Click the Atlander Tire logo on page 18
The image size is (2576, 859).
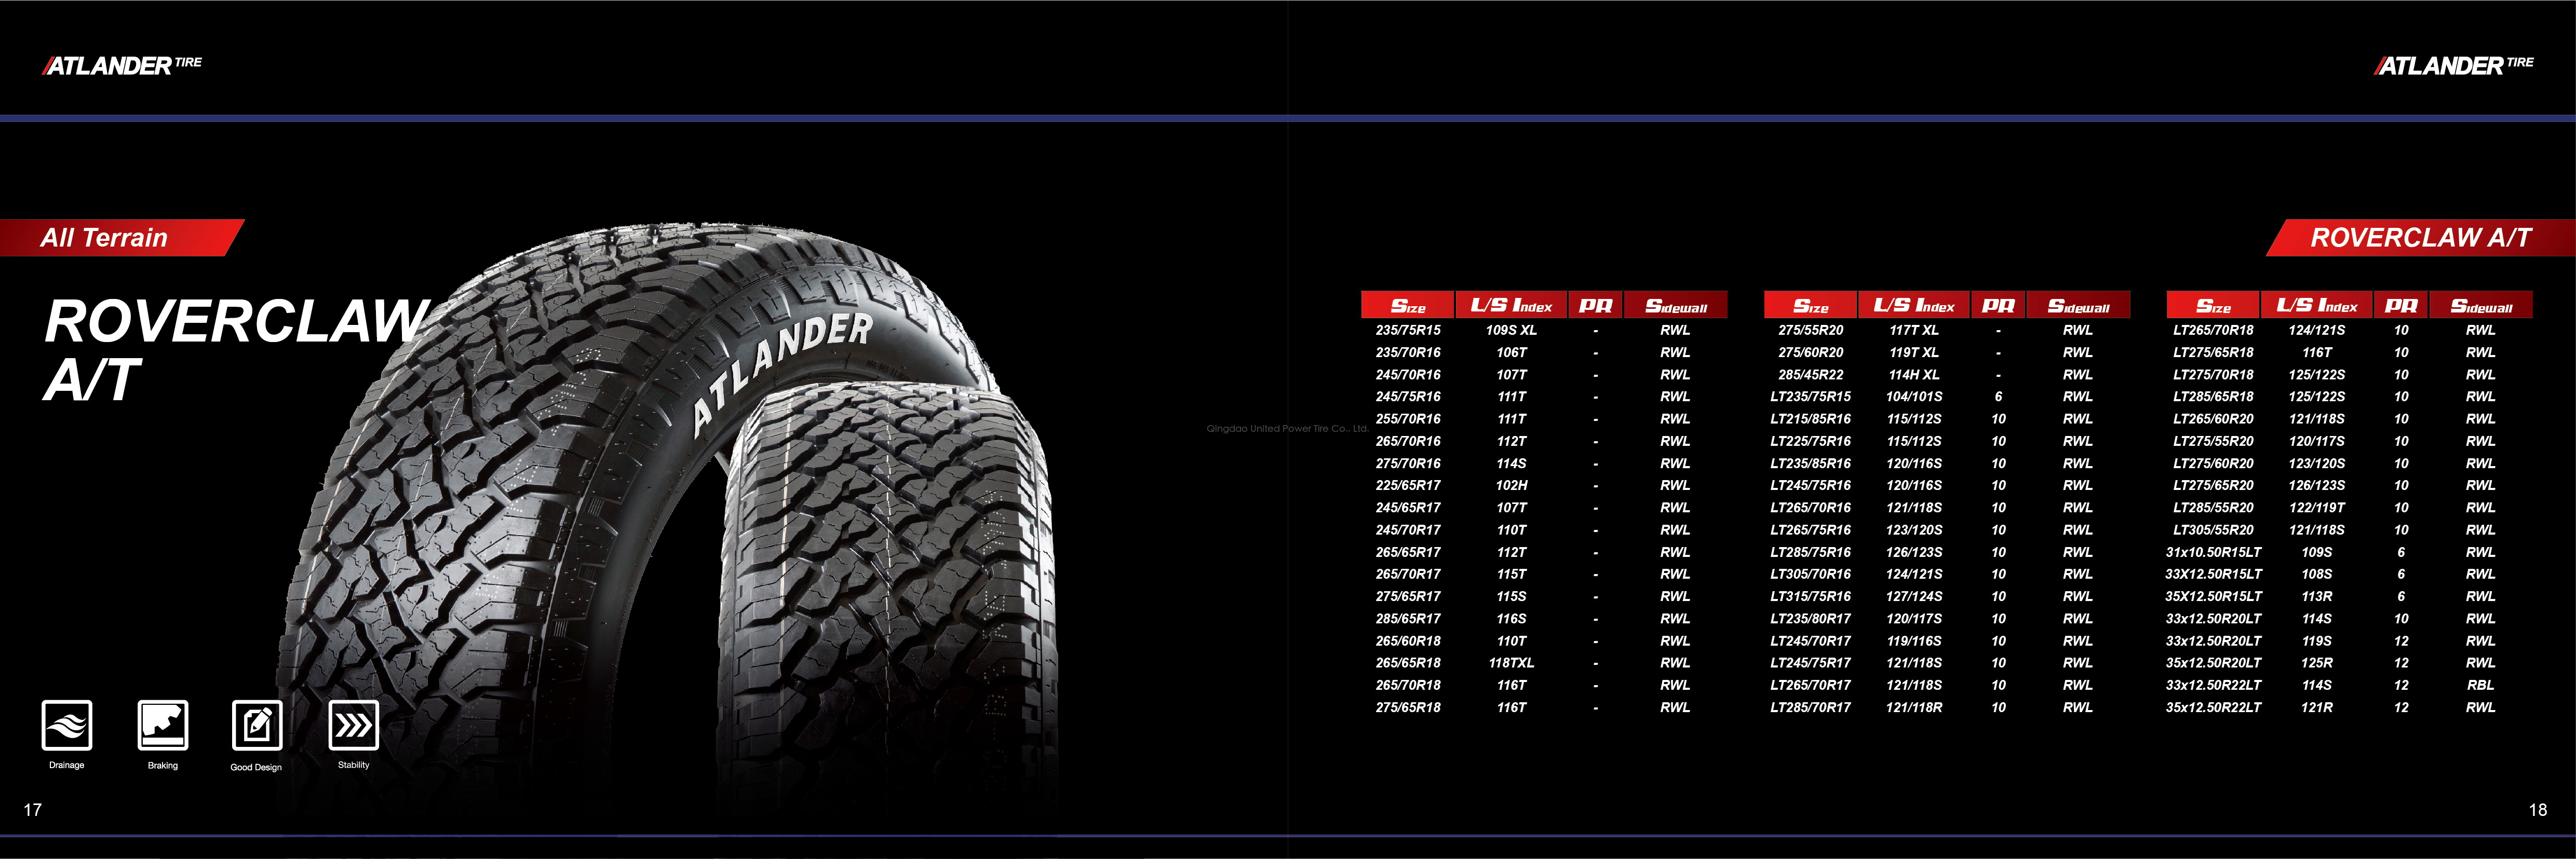(x=2454, y=66)
